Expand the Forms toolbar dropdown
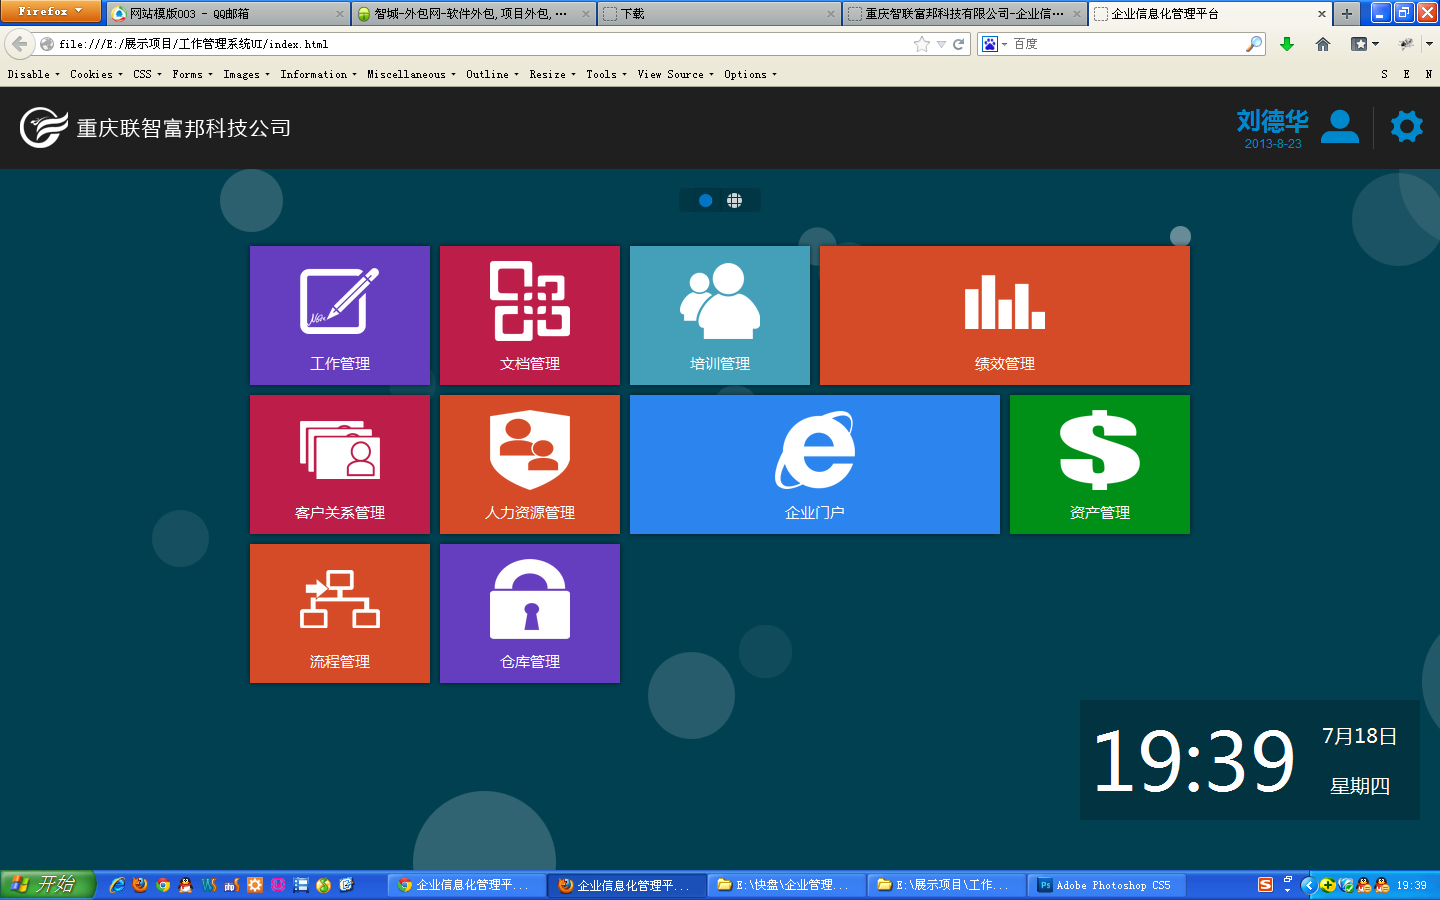1440x900 pixels. click(x=192, y=74)
